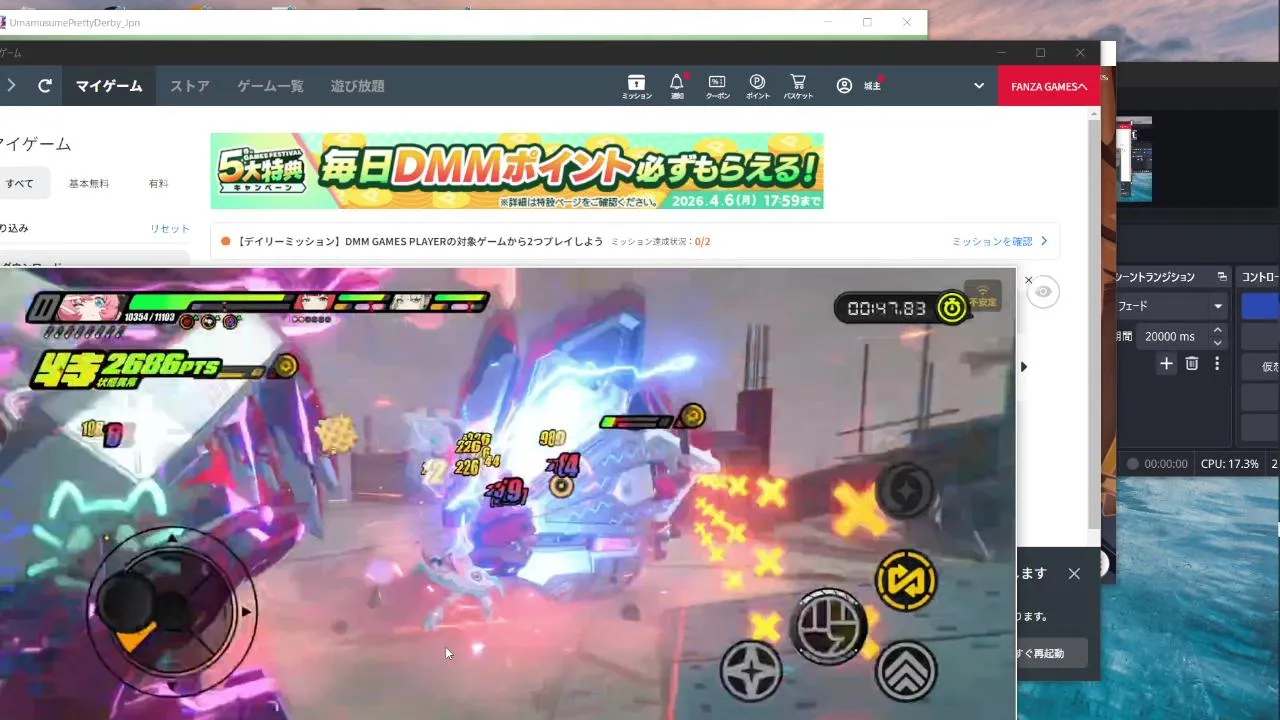Open the 毎日DMMポイント campaign banner
Viewport: 1280px width, 720px height.
coord(517,171)
